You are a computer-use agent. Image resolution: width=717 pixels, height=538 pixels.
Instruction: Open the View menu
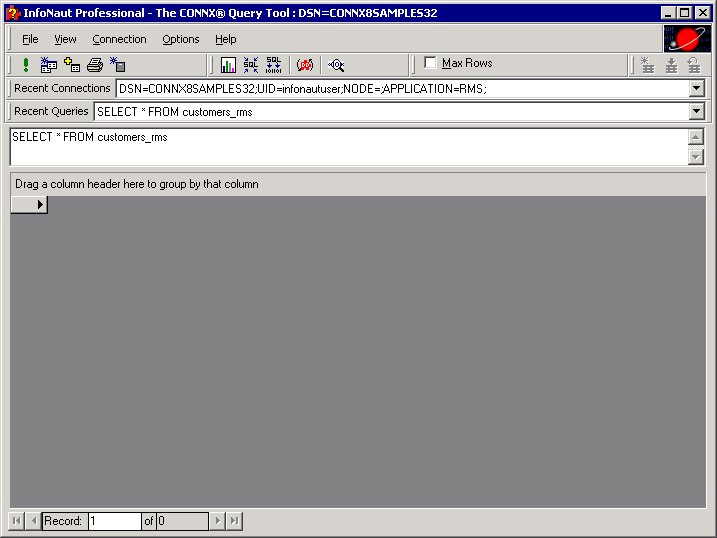65,39
